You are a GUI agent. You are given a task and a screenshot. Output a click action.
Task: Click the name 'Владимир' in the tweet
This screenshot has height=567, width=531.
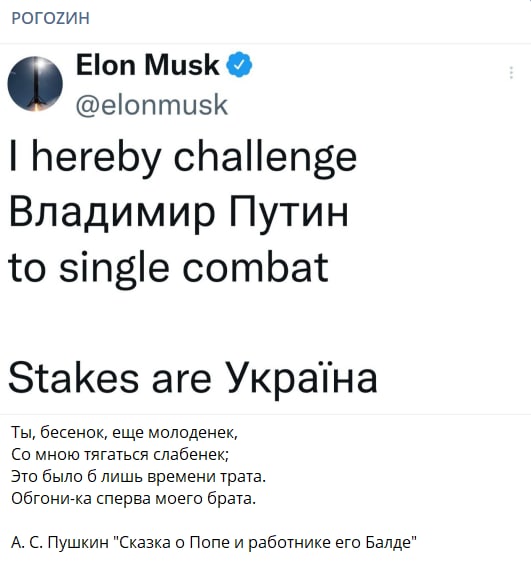112,213
